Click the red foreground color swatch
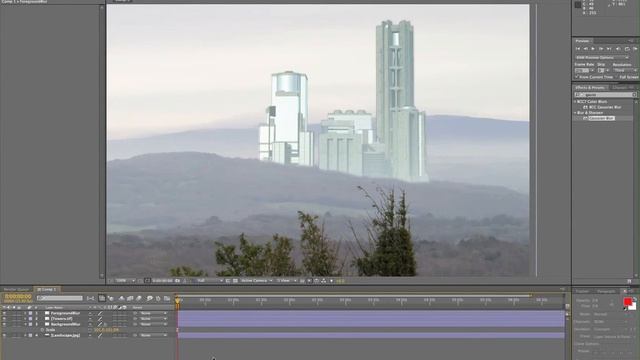 pyautogui.click(x=628, y=302)
